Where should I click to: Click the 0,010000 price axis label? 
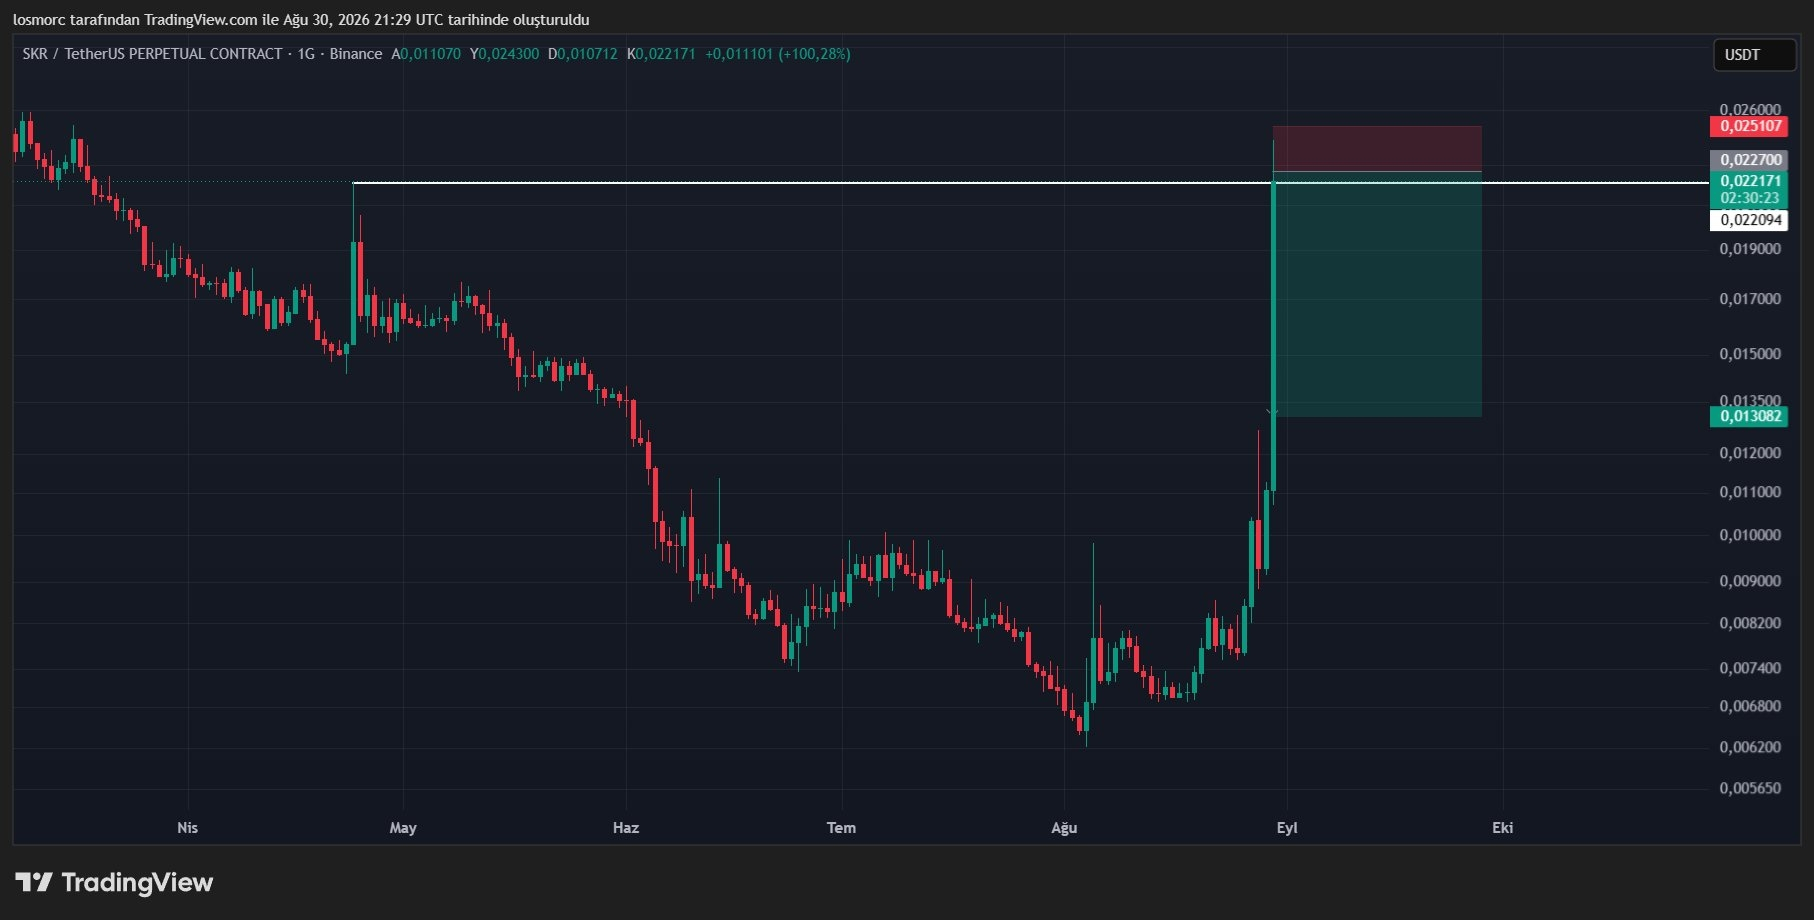1750,535
